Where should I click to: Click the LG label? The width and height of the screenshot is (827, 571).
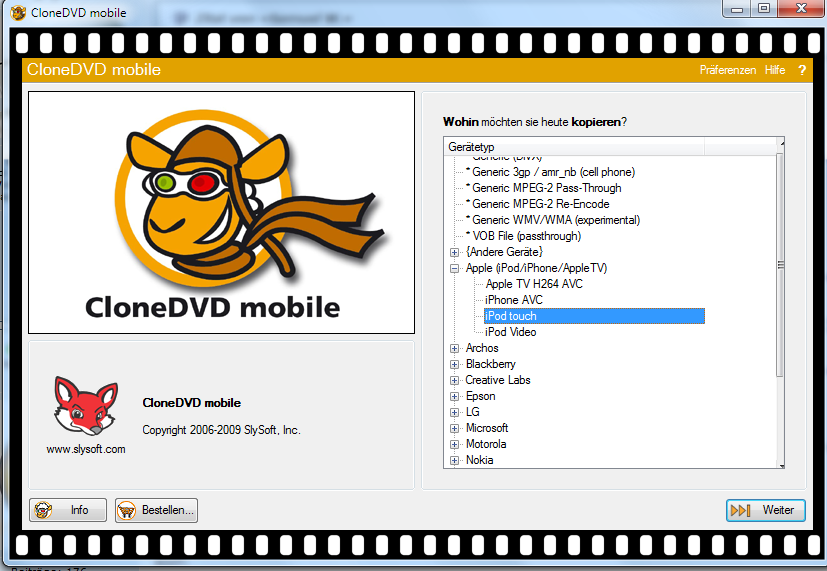(473, 412)
